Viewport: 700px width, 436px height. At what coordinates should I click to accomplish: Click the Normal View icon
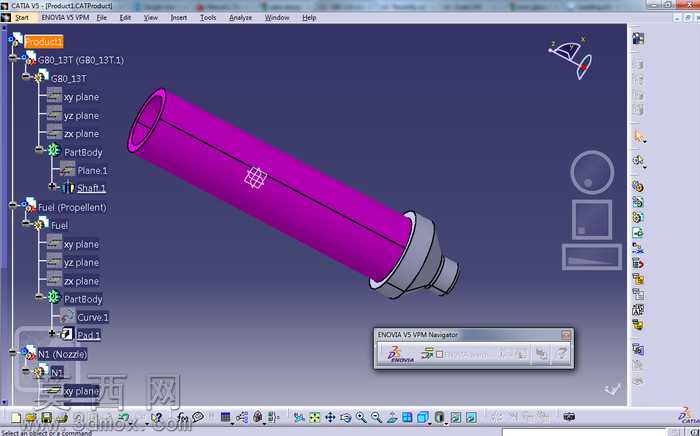392,418
